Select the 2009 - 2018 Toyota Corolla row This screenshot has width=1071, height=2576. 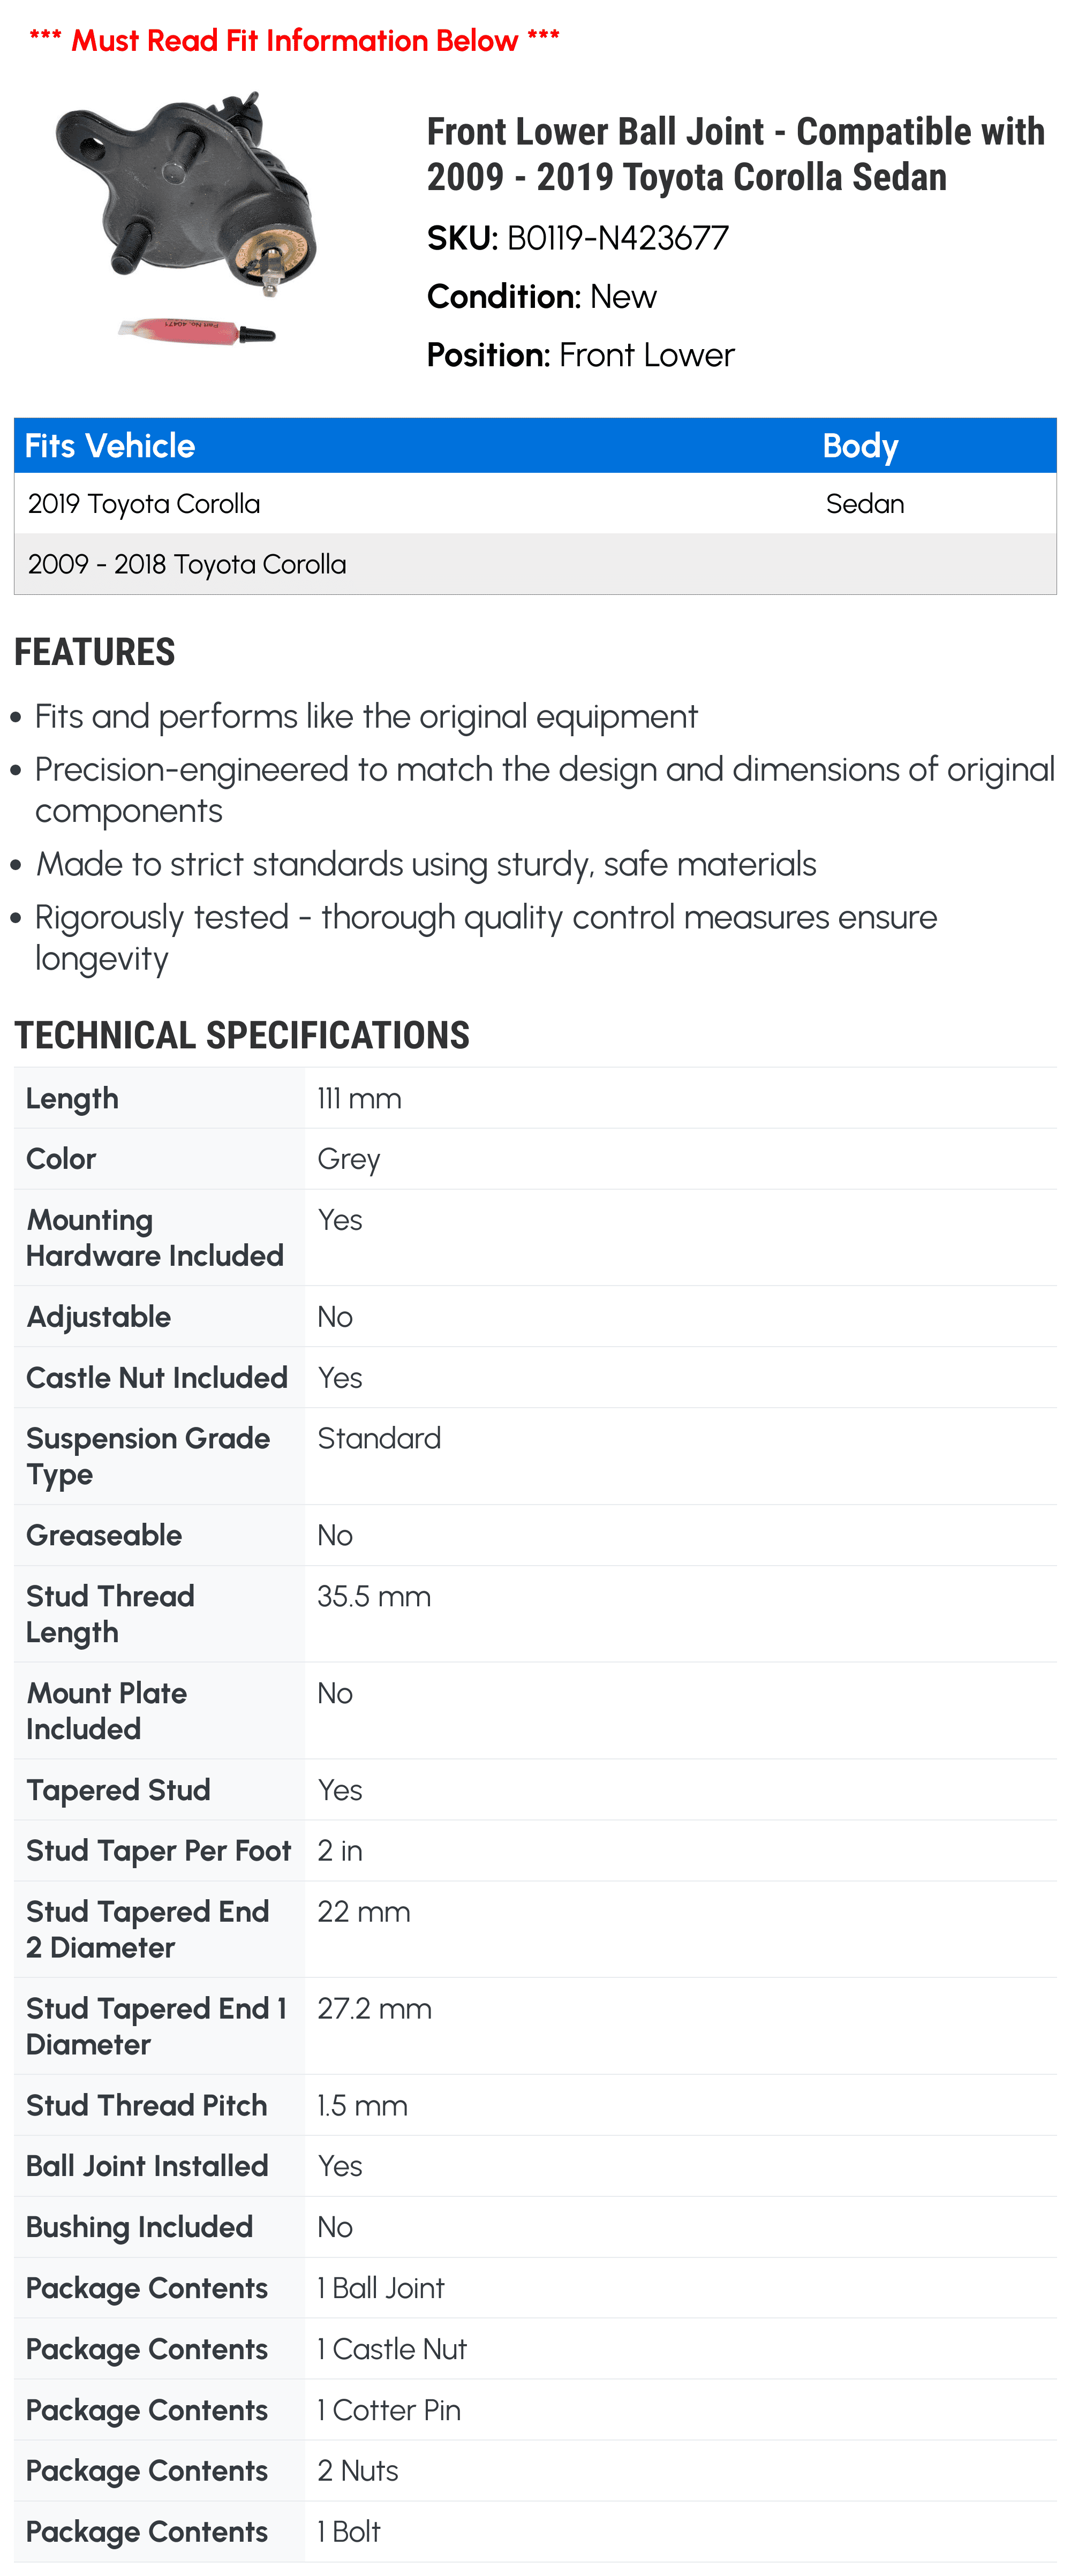coord(535,564)
